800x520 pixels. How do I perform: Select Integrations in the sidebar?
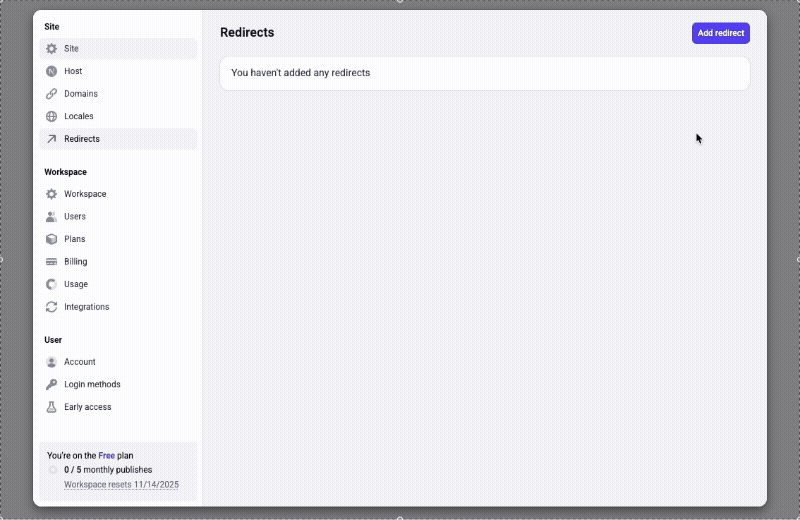pos(87,307)
